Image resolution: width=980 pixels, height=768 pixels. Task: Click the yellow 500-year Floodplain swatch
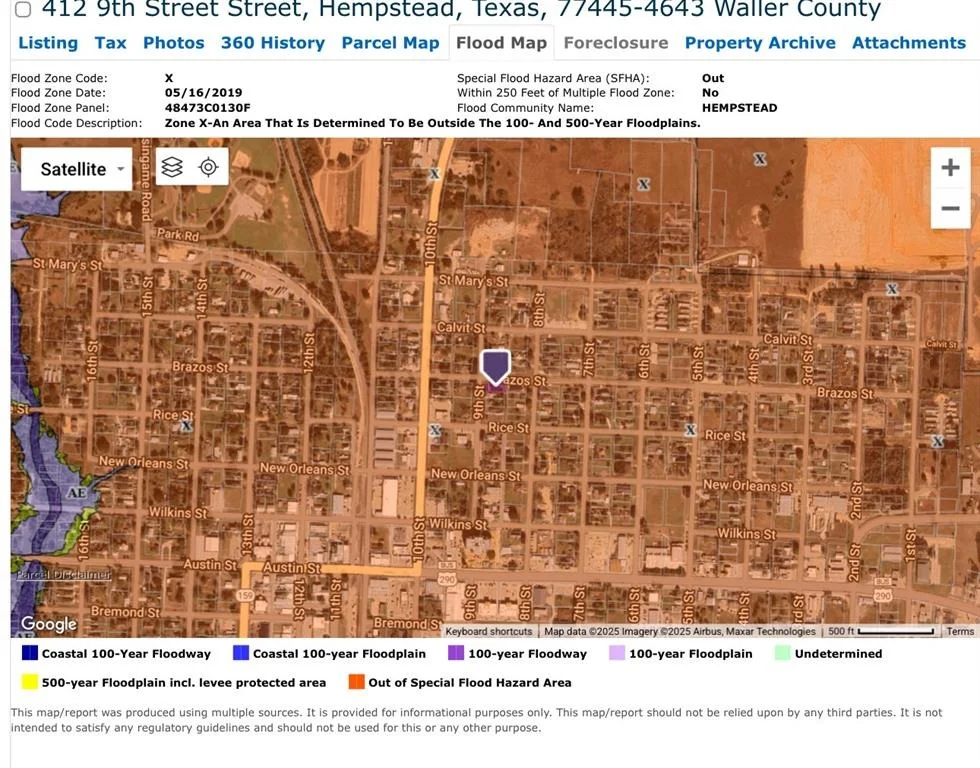(x=29, y=682)
